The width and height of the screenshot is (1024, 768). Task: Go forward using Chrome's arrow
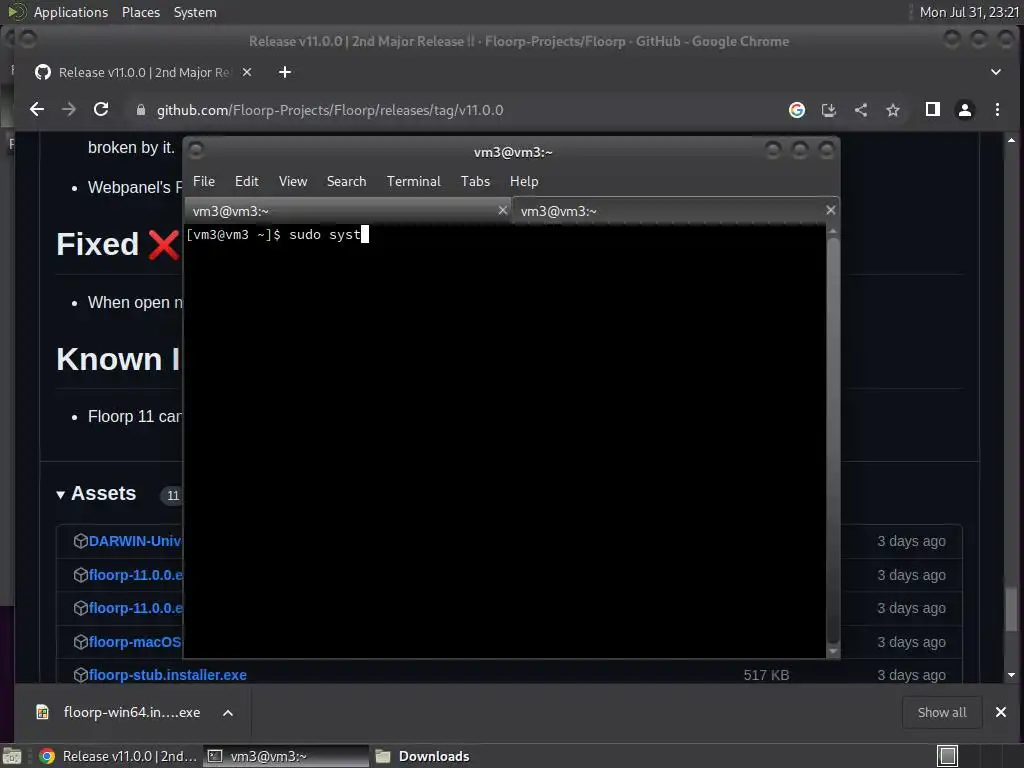(x=69, y=110)
